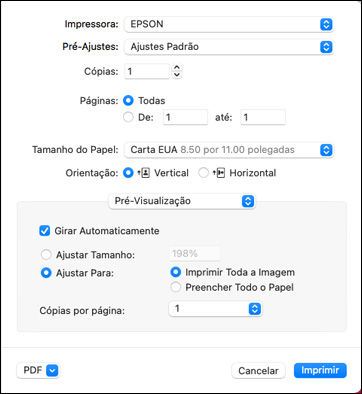Click the De starting page field
Image resolution: width=362 pixels, height=394 pixels.
point(185,117)
